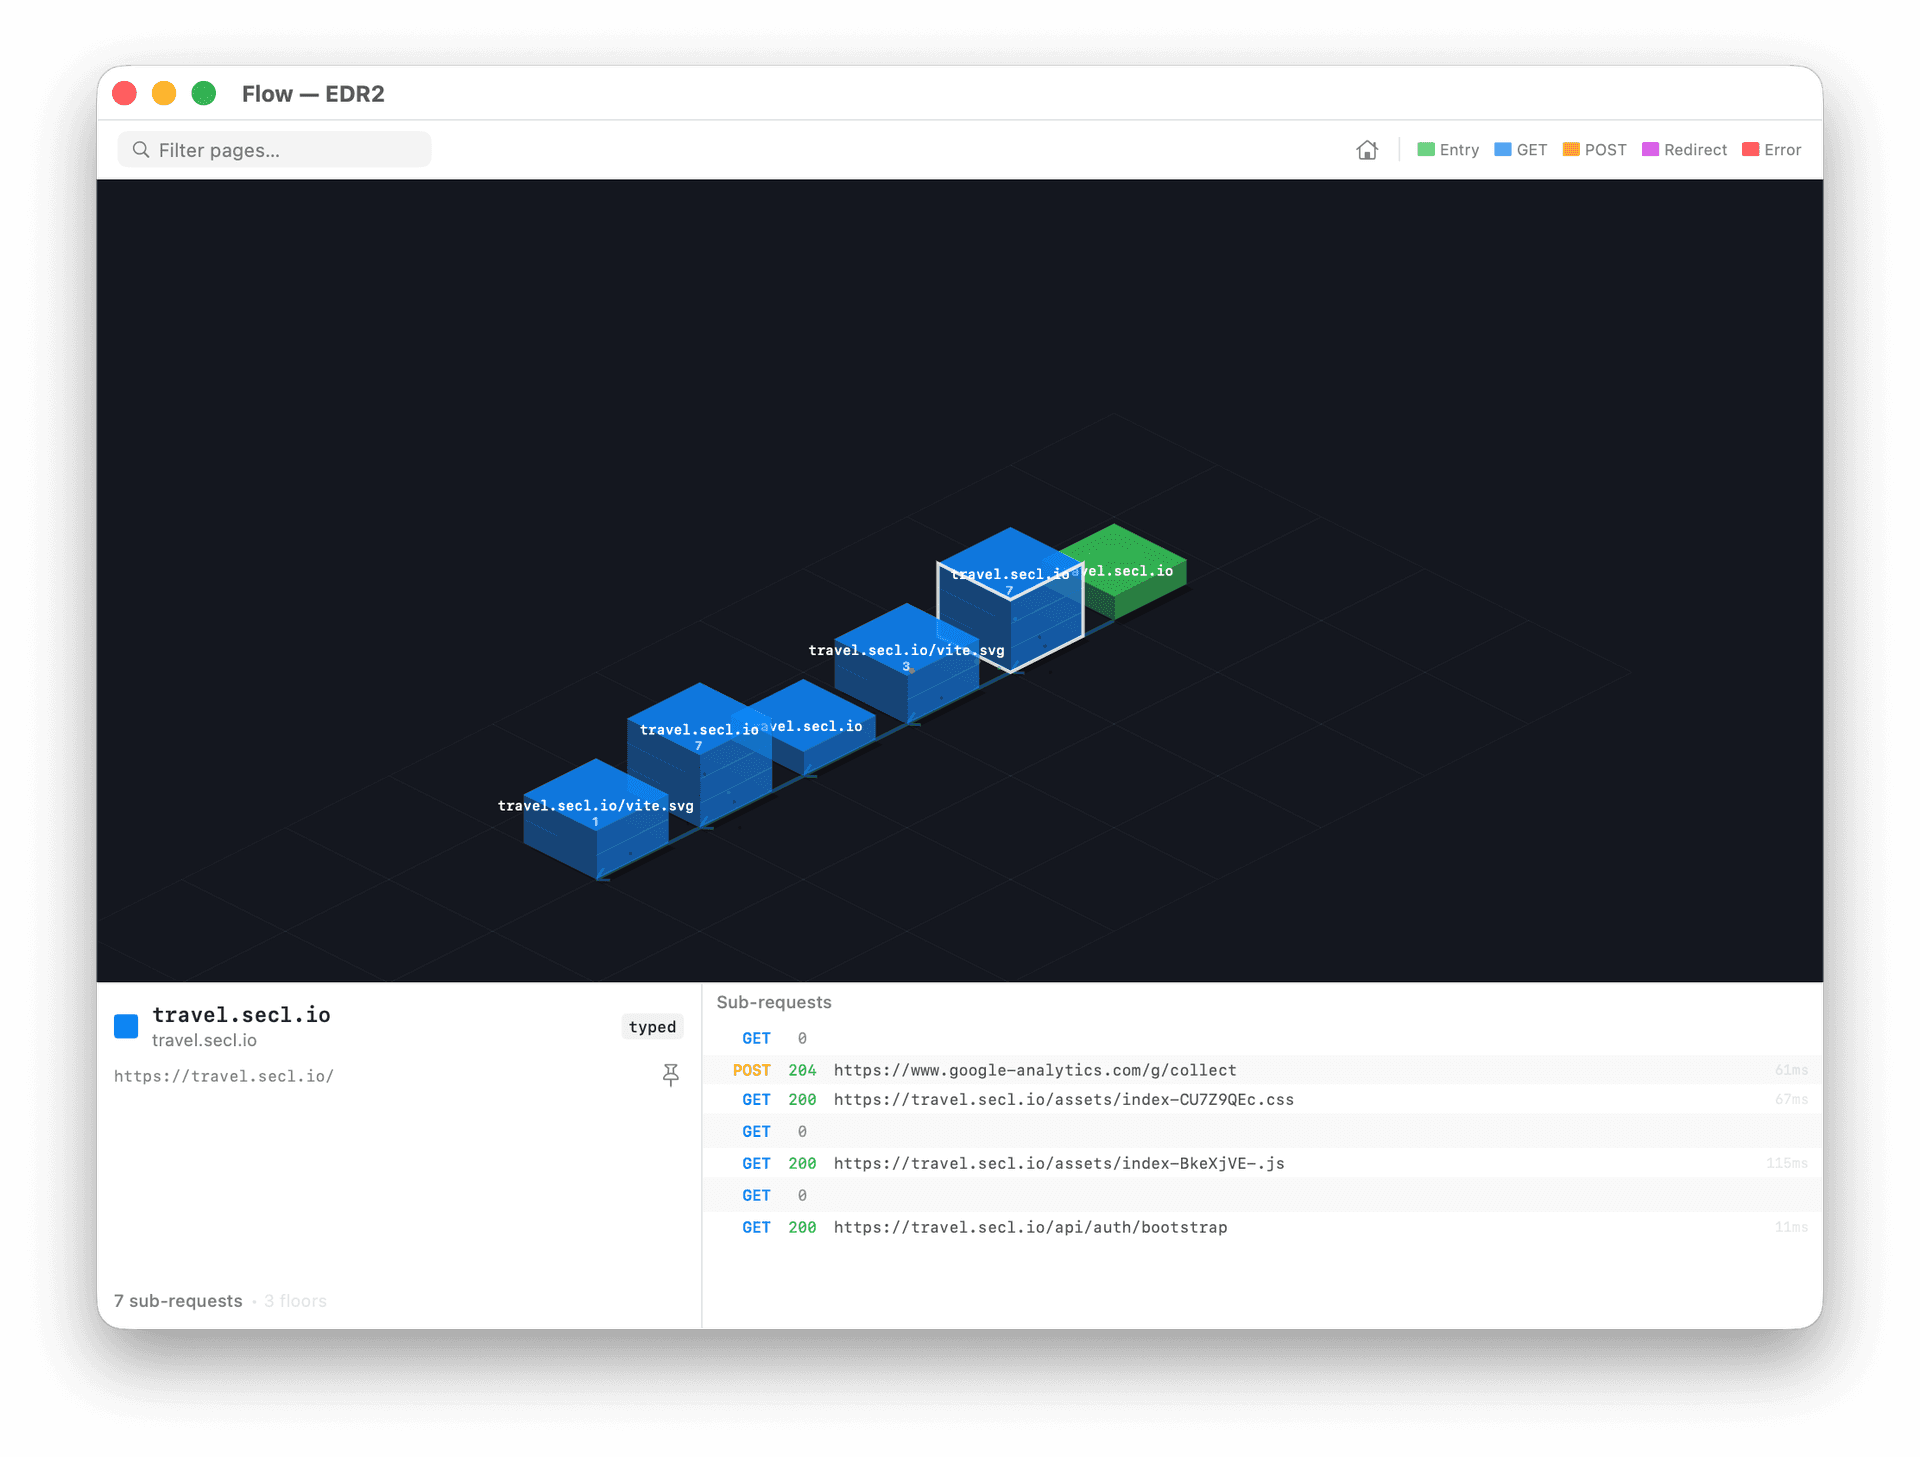Open the index-CU7Z9QEc.css request row
The image size is (1920, 1457).
pos(1063,1100)
